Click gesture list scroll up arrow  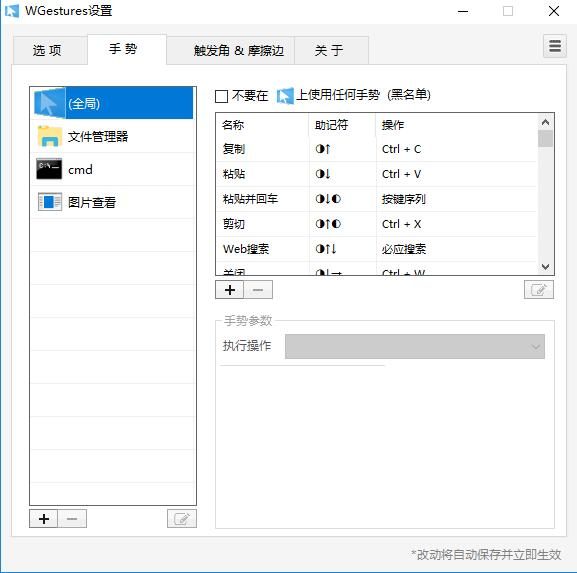(x=545, y=122)
